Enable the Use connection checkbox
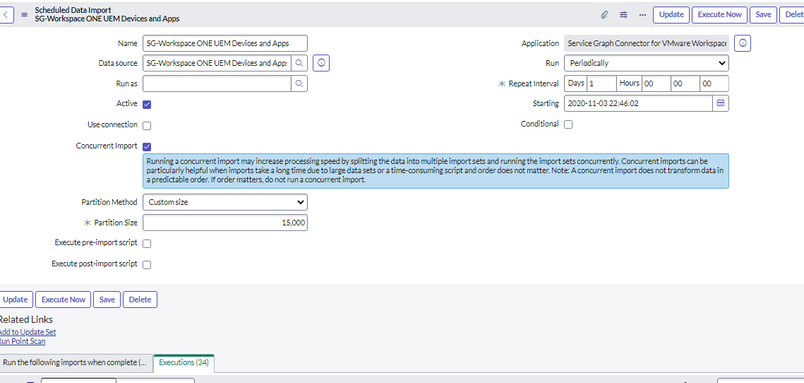 pos(147,125)
